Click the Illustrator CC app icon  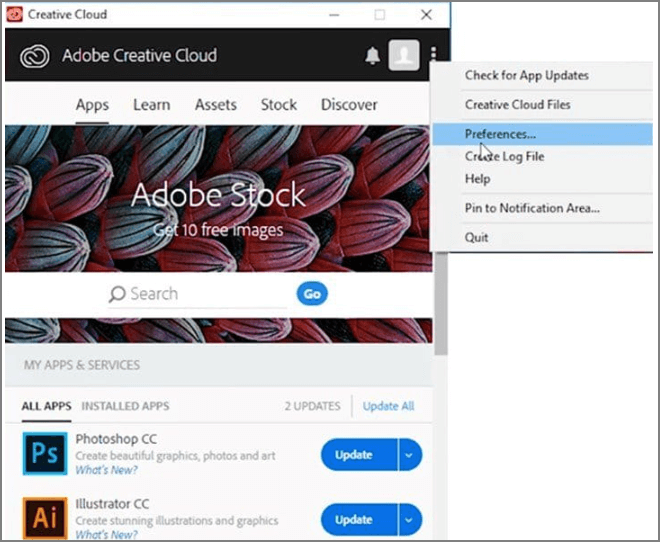(x=44, y=518)
